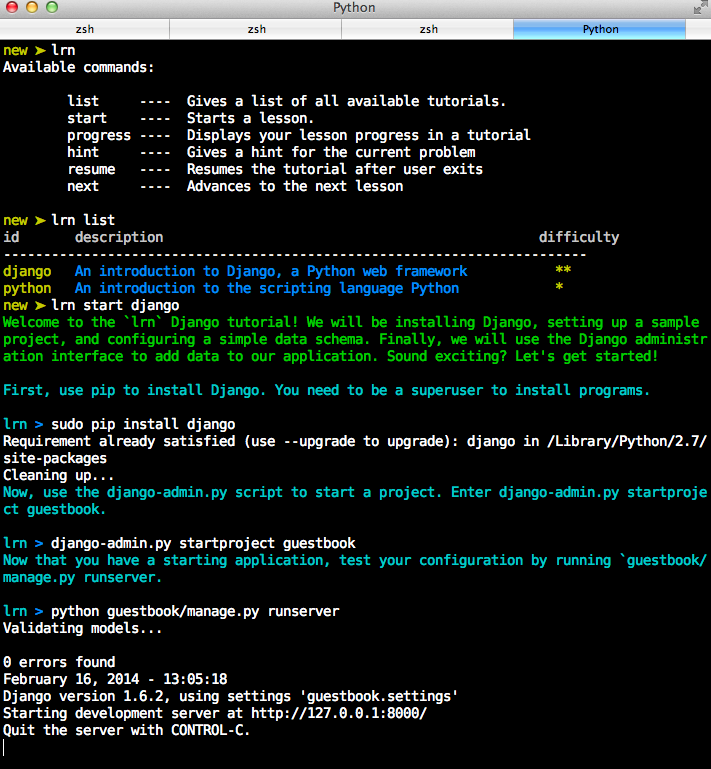Click 'Gives a hint for the current problem'
The width and height of the screenshot is (711, 769).
[331, 152]
